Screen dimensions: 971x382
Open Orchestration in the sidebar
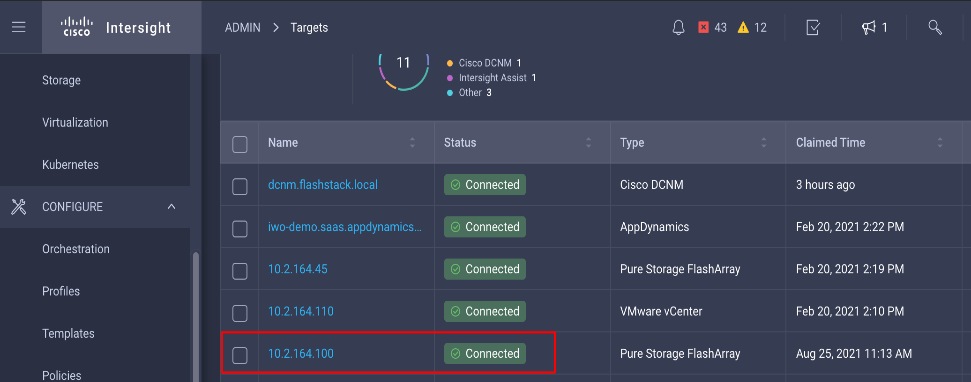click(76, 249)
